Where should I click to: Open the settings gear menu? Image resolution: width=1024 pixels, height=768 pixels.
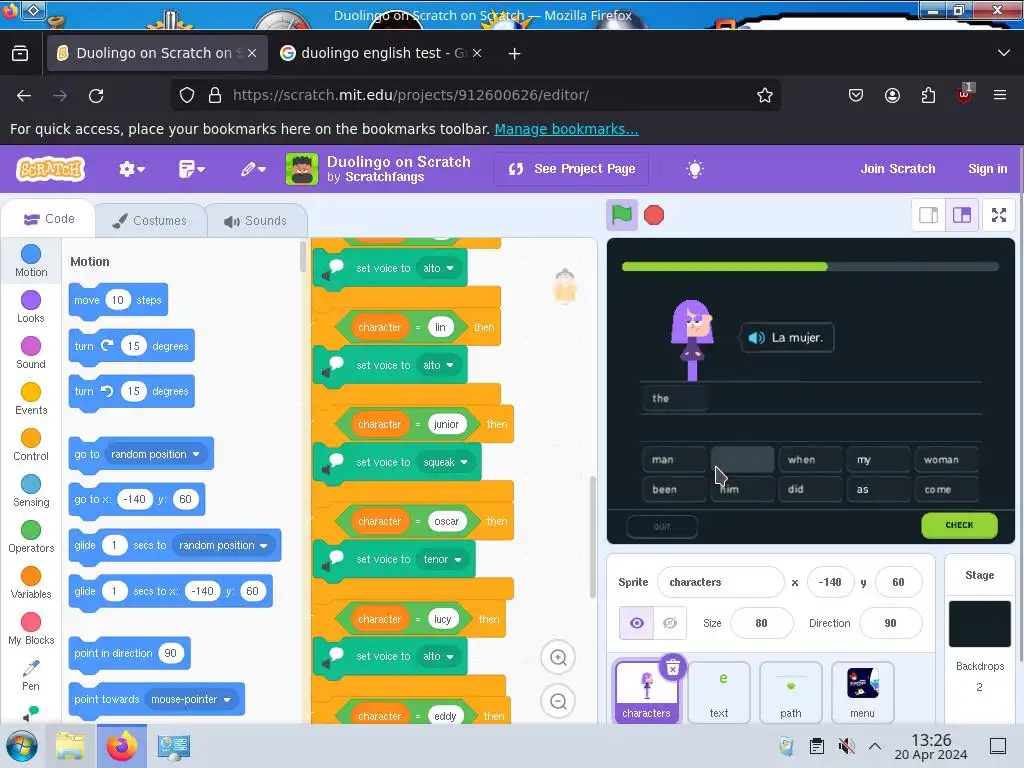pos(131,169)
